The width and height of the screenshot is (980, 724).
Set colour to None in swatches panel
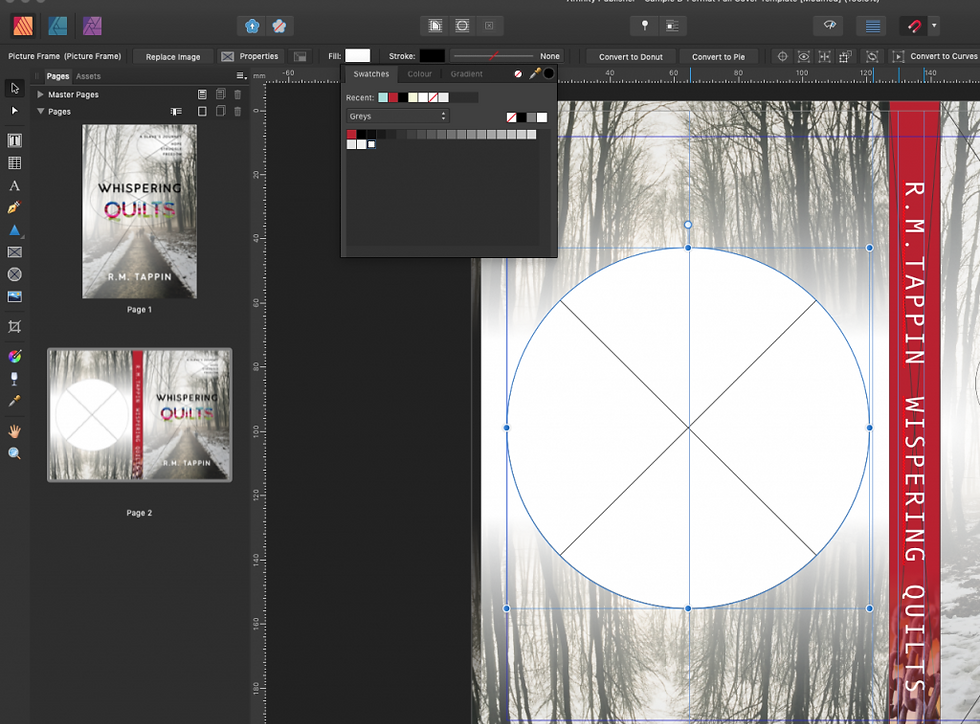pos(518,74)
